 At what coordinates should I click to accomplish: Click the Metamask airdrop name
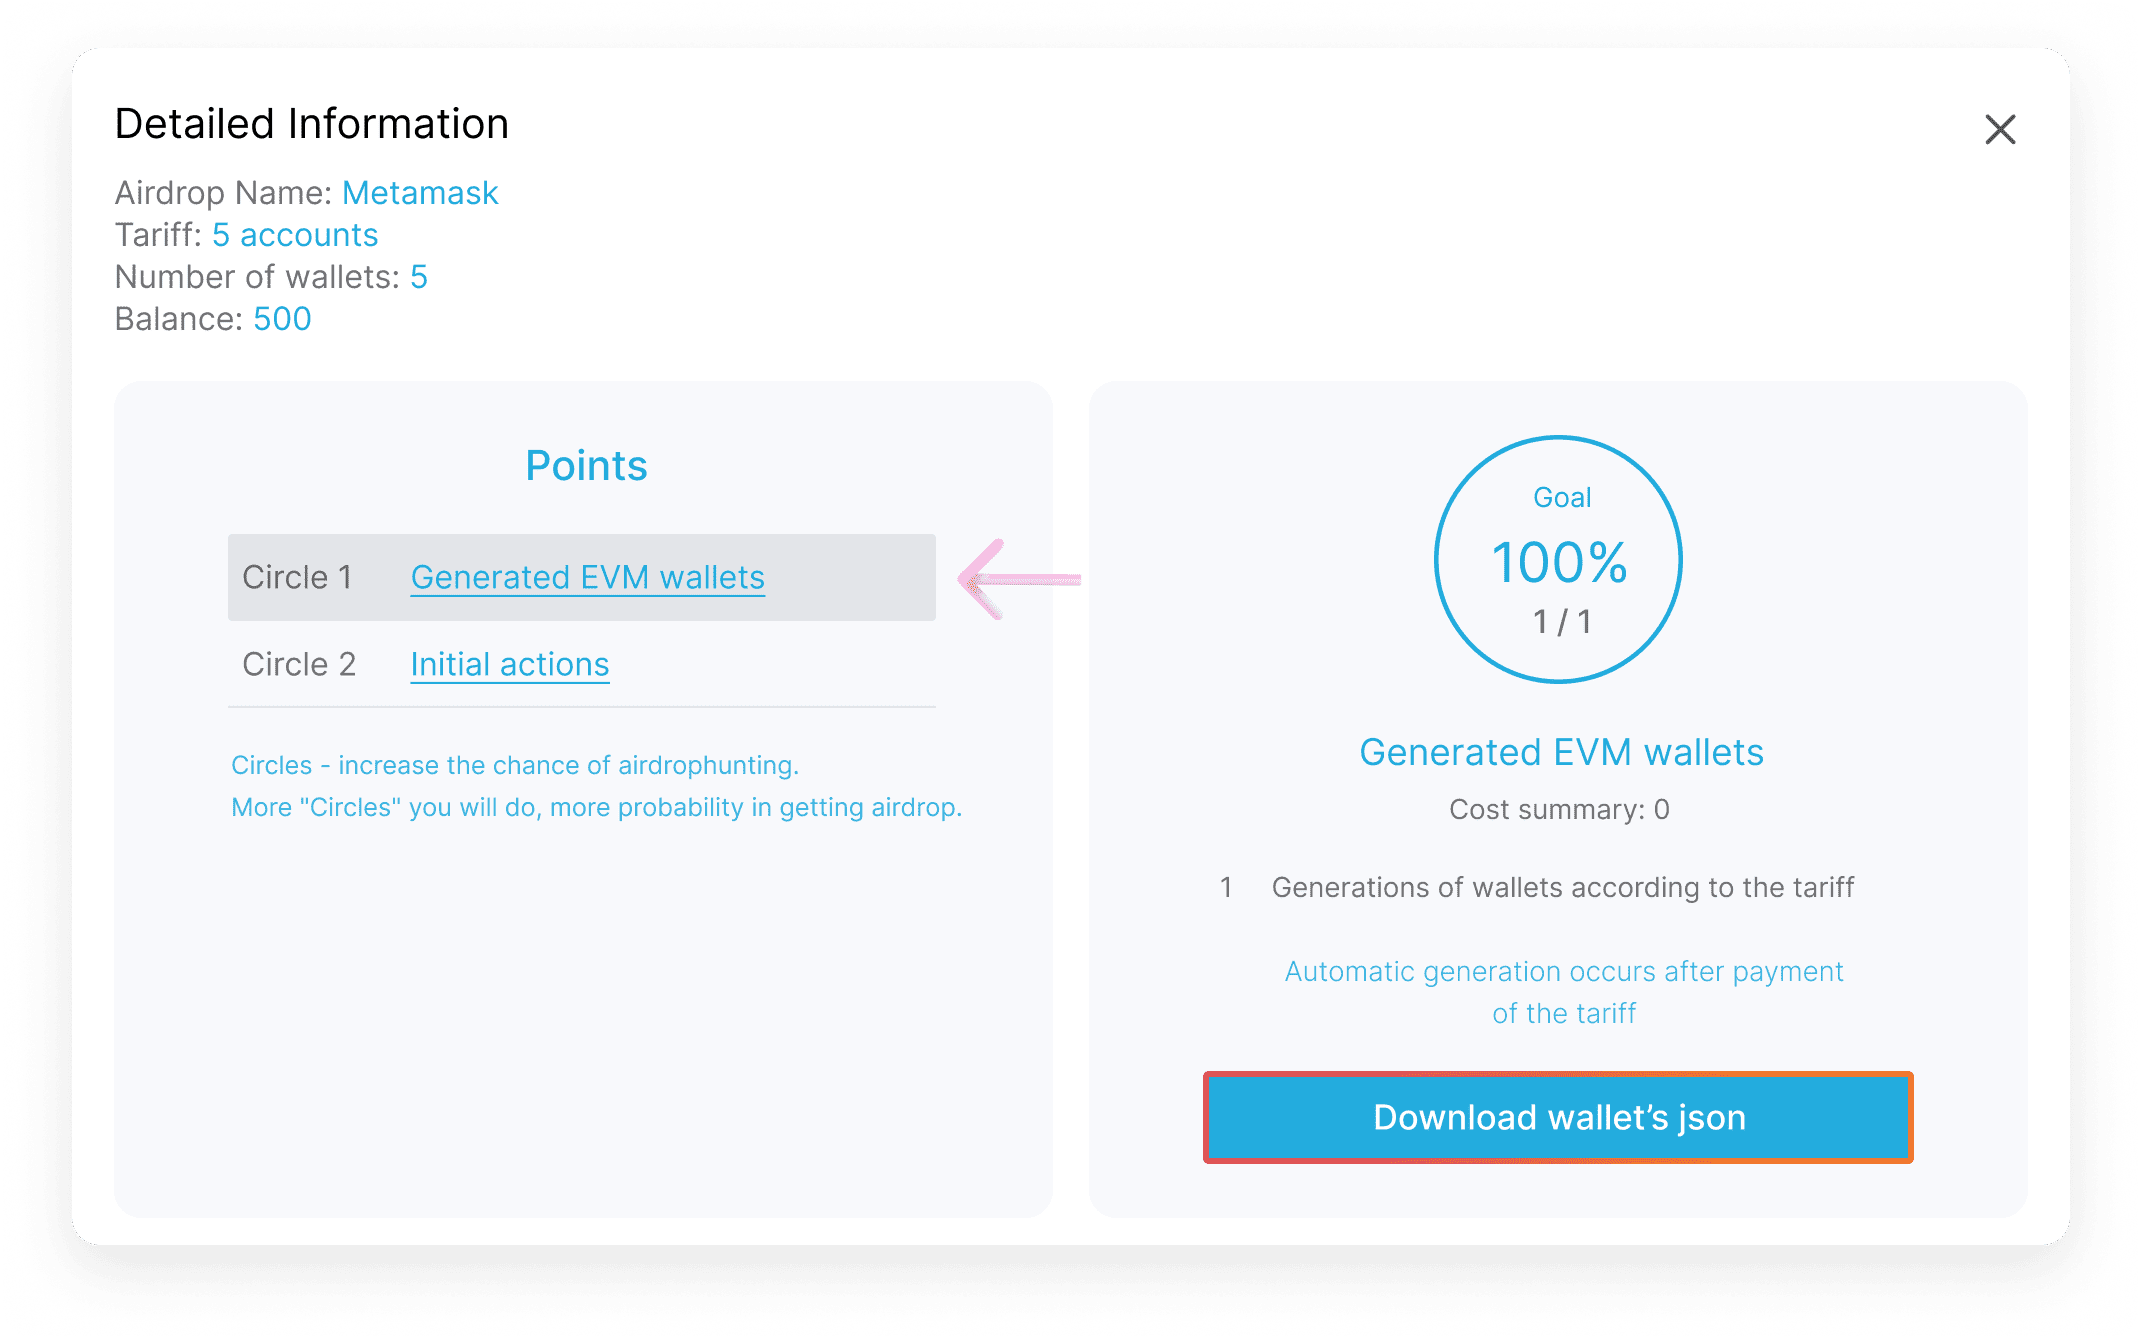click(420, 193)
